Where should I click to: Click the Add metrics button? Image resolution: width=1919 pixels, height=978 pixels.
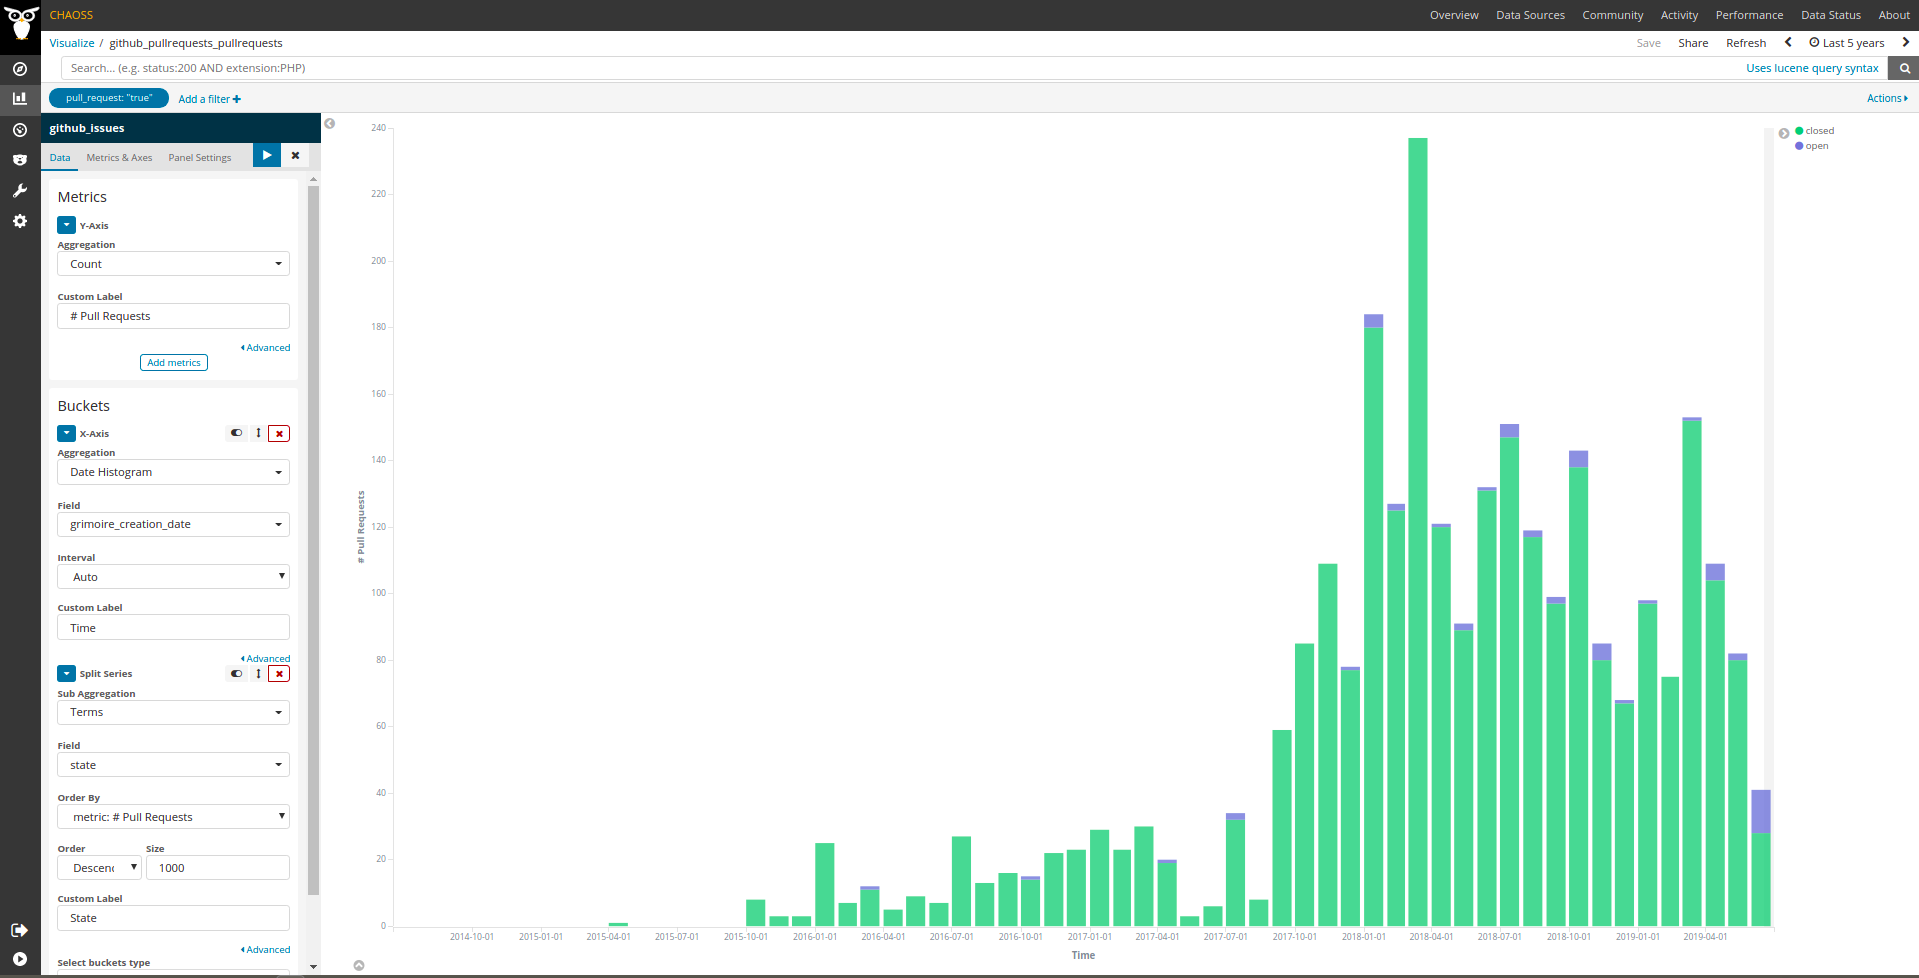pyautogui.click(x=174, y=363)
